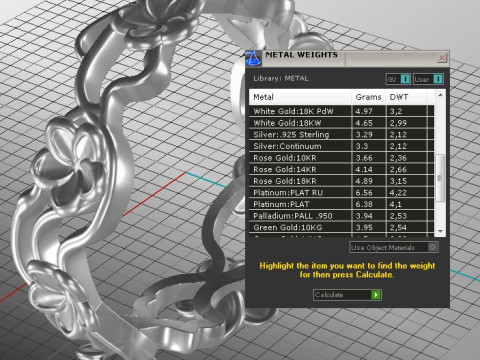Select the White Gold:18K PdW row

coord(341,111)
